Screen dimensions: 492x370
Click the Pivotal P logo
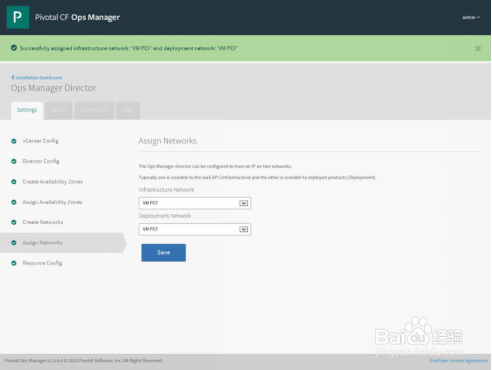pyautogui.click(x=18, y=17)
